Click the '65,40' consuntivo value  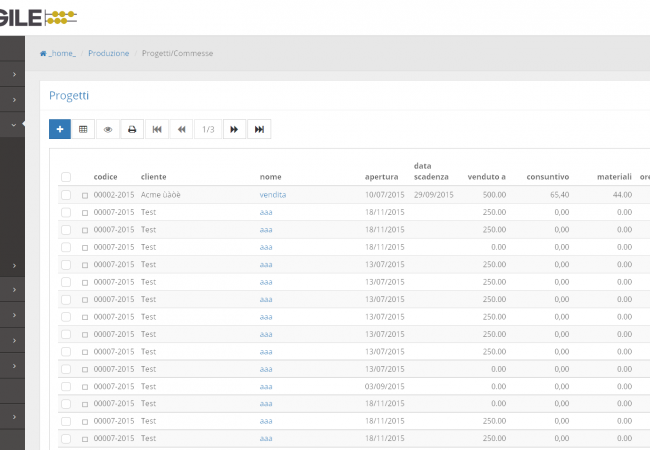[x=560, y=195]
